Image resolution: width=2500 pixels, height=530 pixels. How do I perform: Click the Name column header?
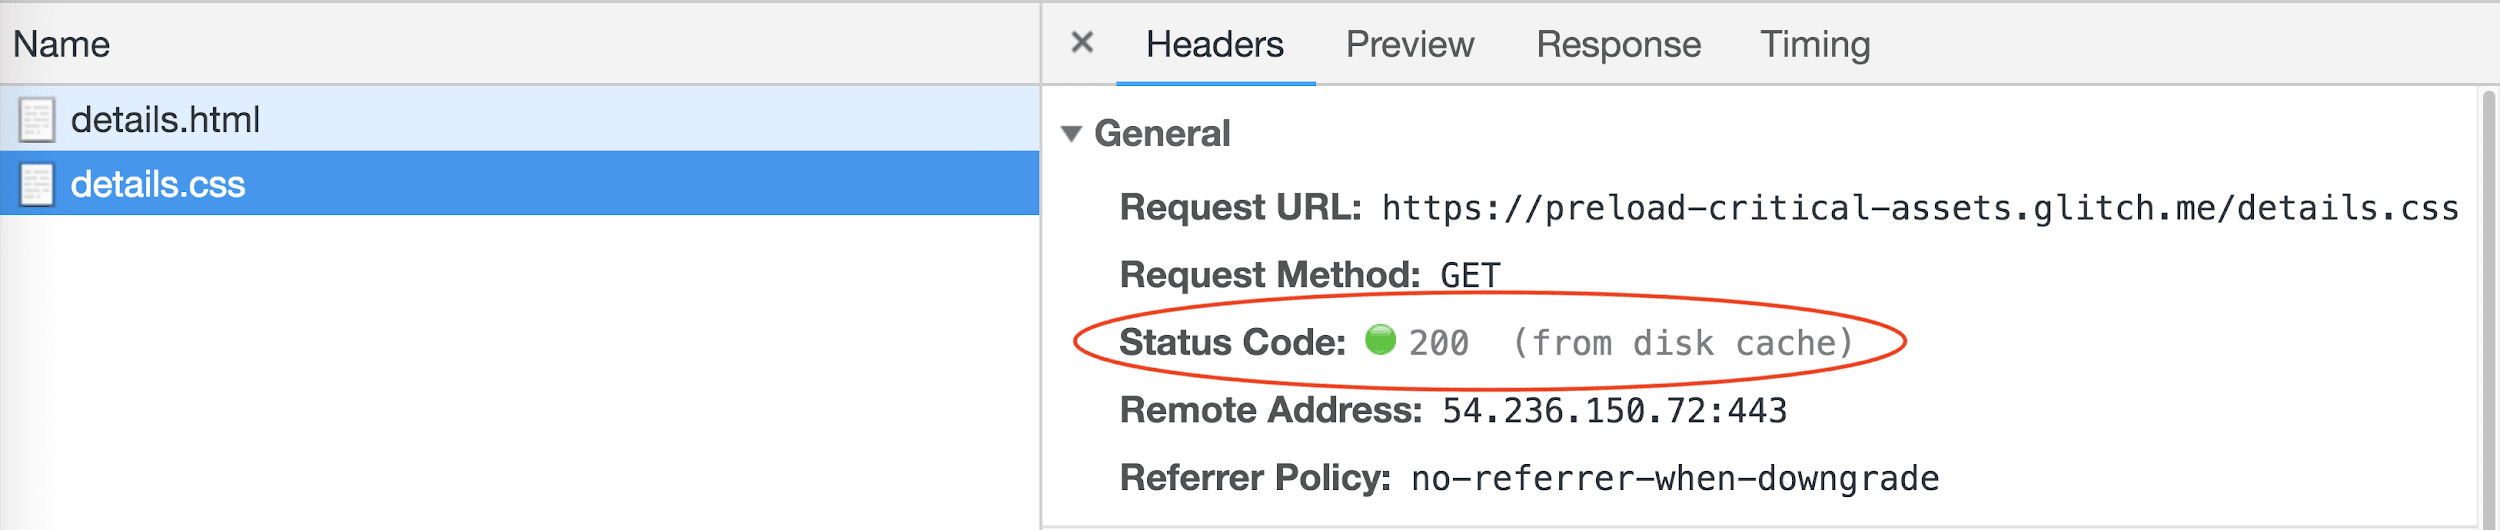tap(61, 44)
